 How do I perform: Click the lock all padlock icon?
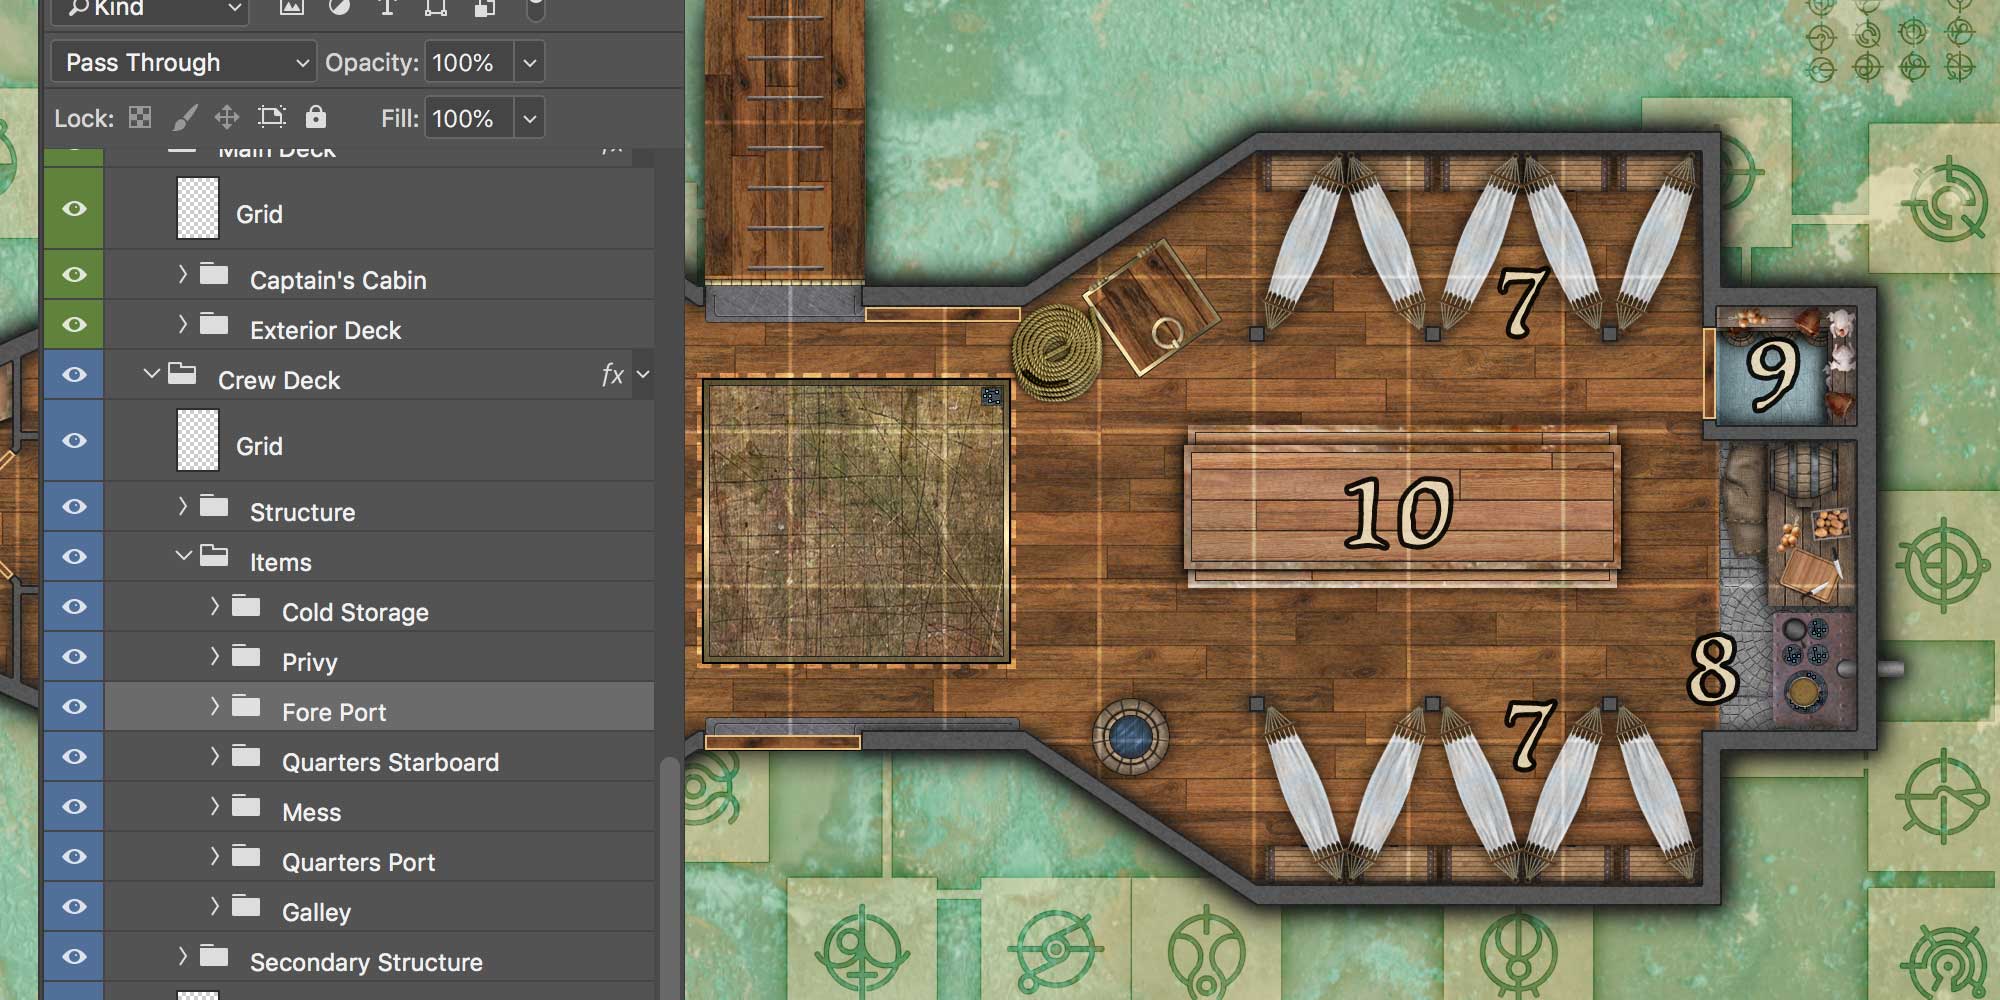(315, 117)
